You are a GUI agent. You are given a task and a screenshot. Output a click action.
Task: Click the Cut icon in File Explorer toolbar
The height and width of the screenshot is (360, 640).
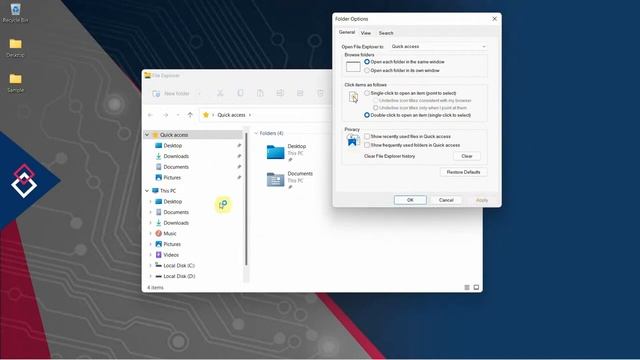point(220,93)
